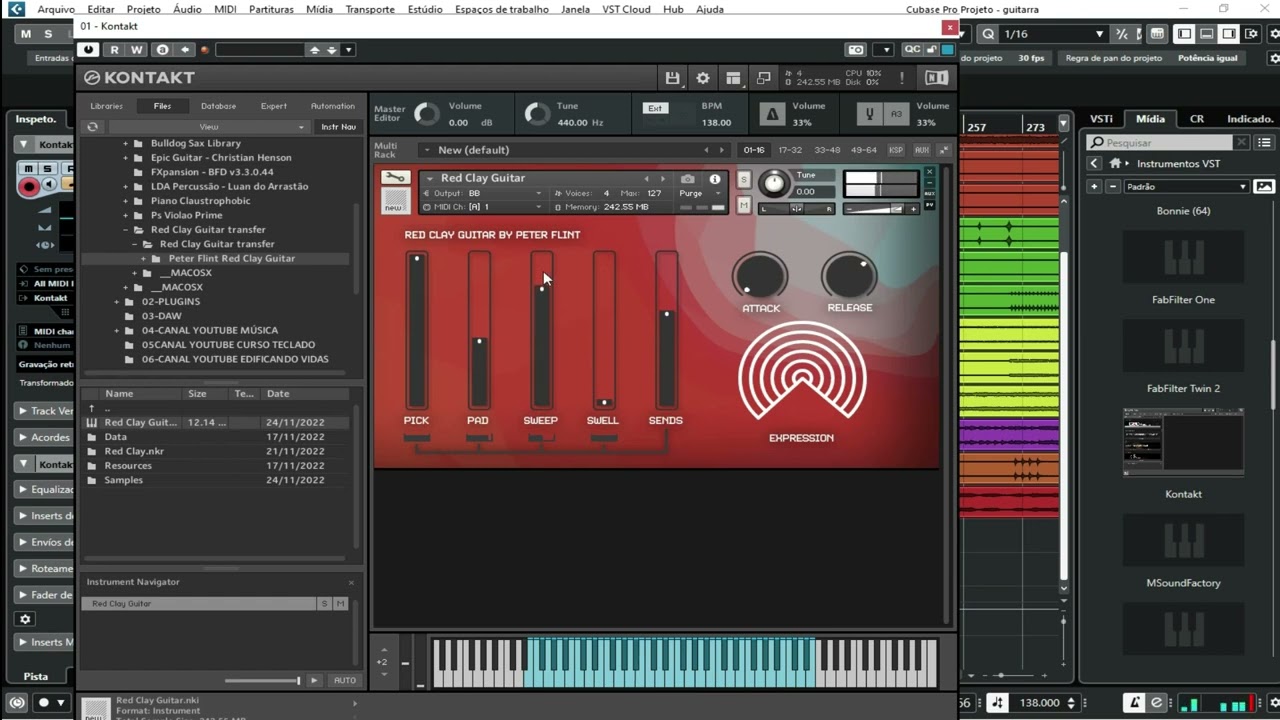The image size is (1280, 720).
Task: Click the SENDS level slider
Action: pos(666,330)
